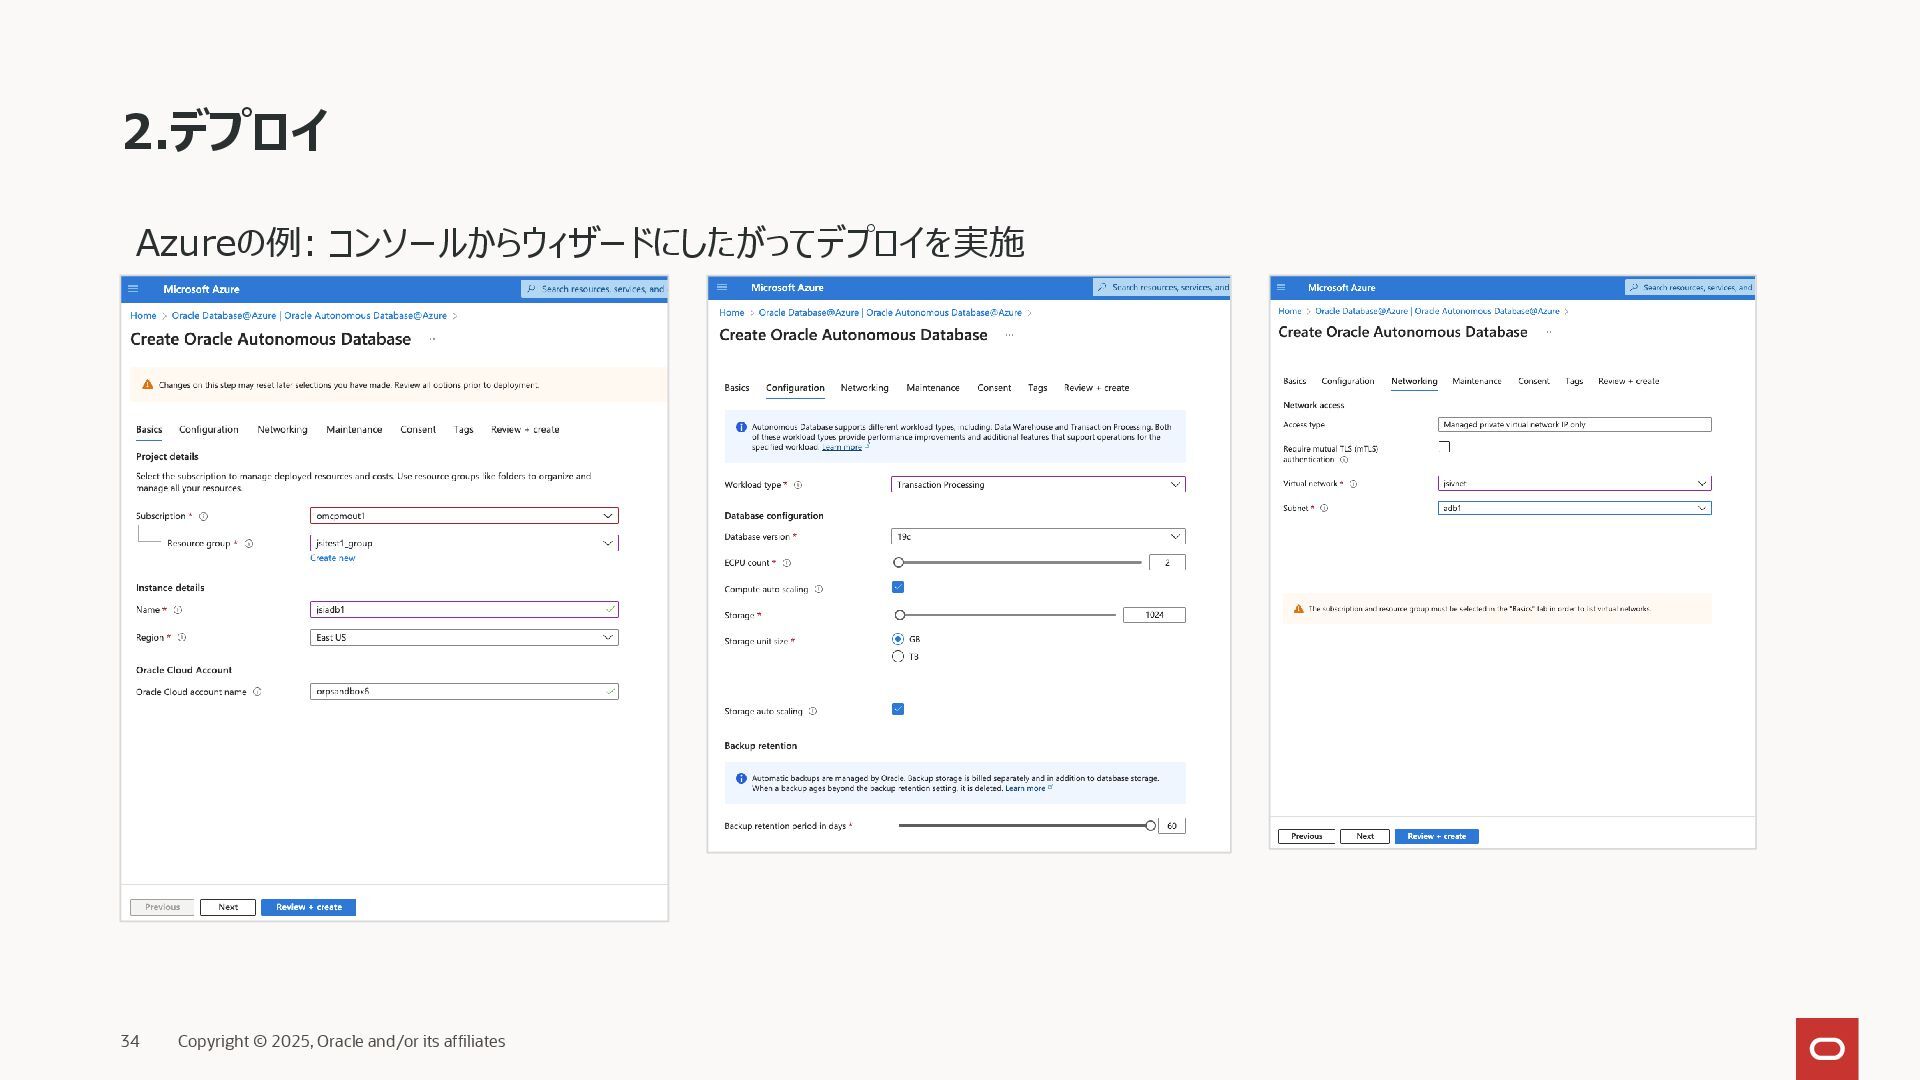Click the ECPU count number box

tap(1167, 563)
